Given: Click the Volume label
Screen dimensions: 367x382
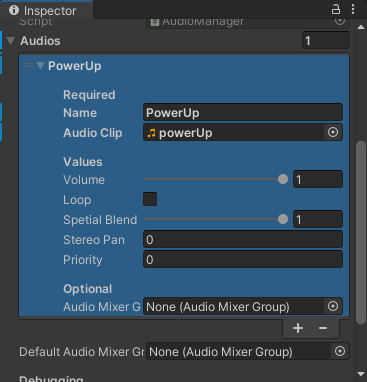Looking at the screenshot, I should point(84,180).
